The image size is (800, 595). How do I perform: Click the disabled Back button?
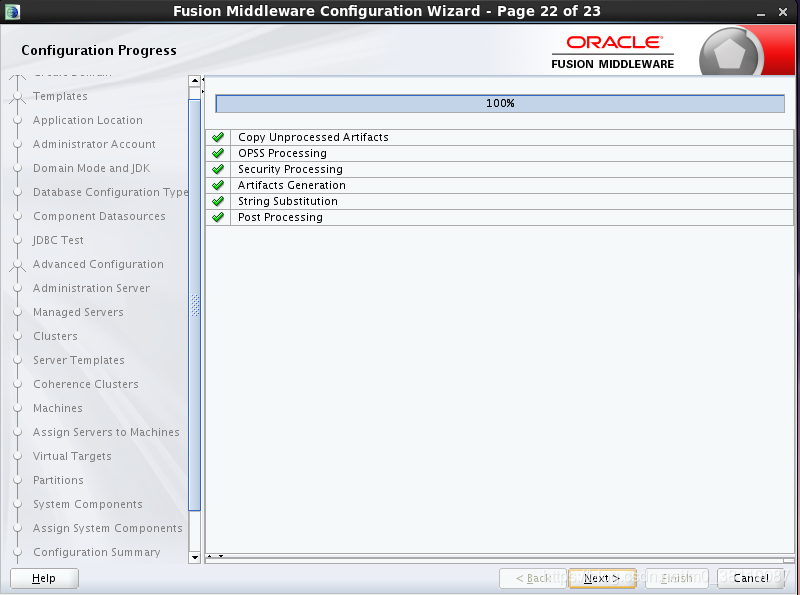click(x=533, y=578)
